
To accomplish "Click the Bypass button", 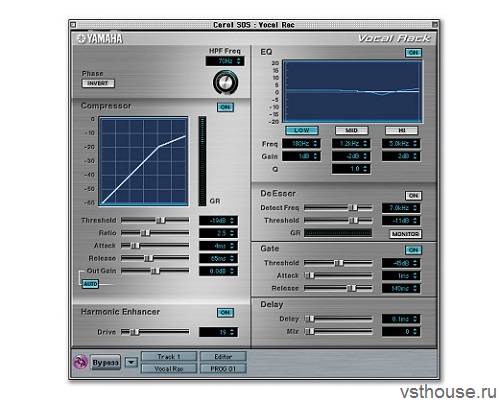I will click(106, 362).
